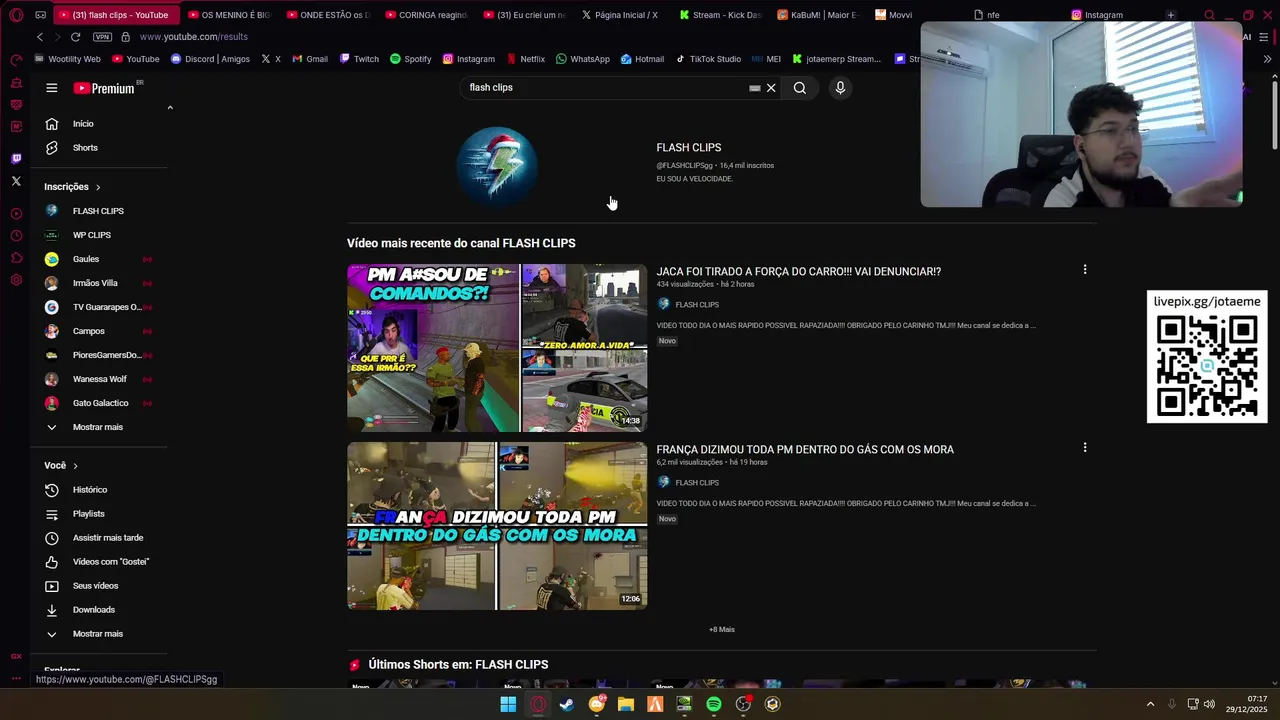Screen dimensions: 1280x720
Task: Open Steam from the Windows taskbar
Action: pos(567,704)
